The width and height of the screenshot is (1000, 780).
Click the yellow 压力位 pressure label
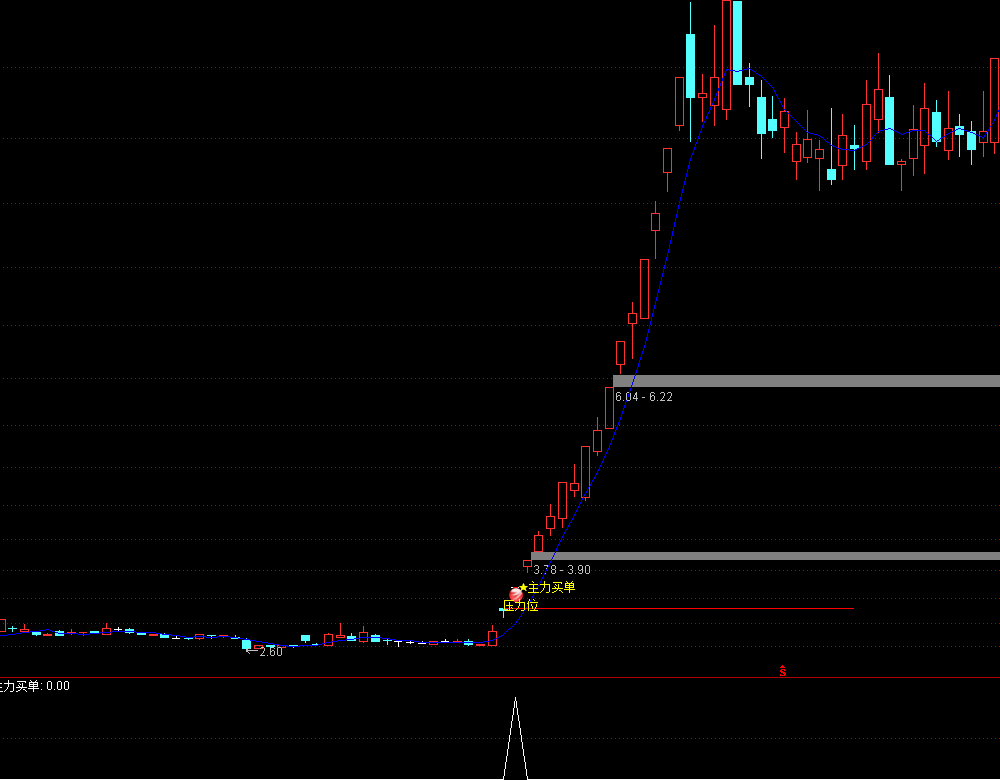coord(521,606)
